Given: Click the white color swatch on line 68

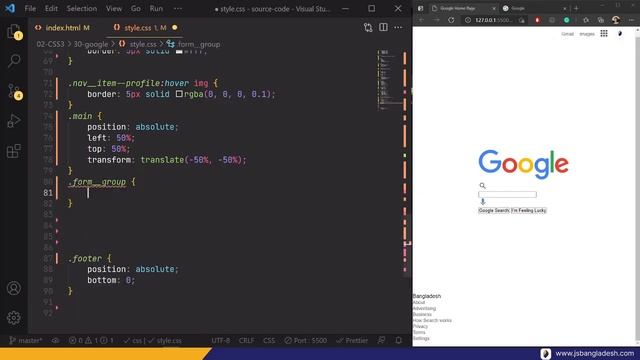Looking at the screenshot, I should 179,52.
